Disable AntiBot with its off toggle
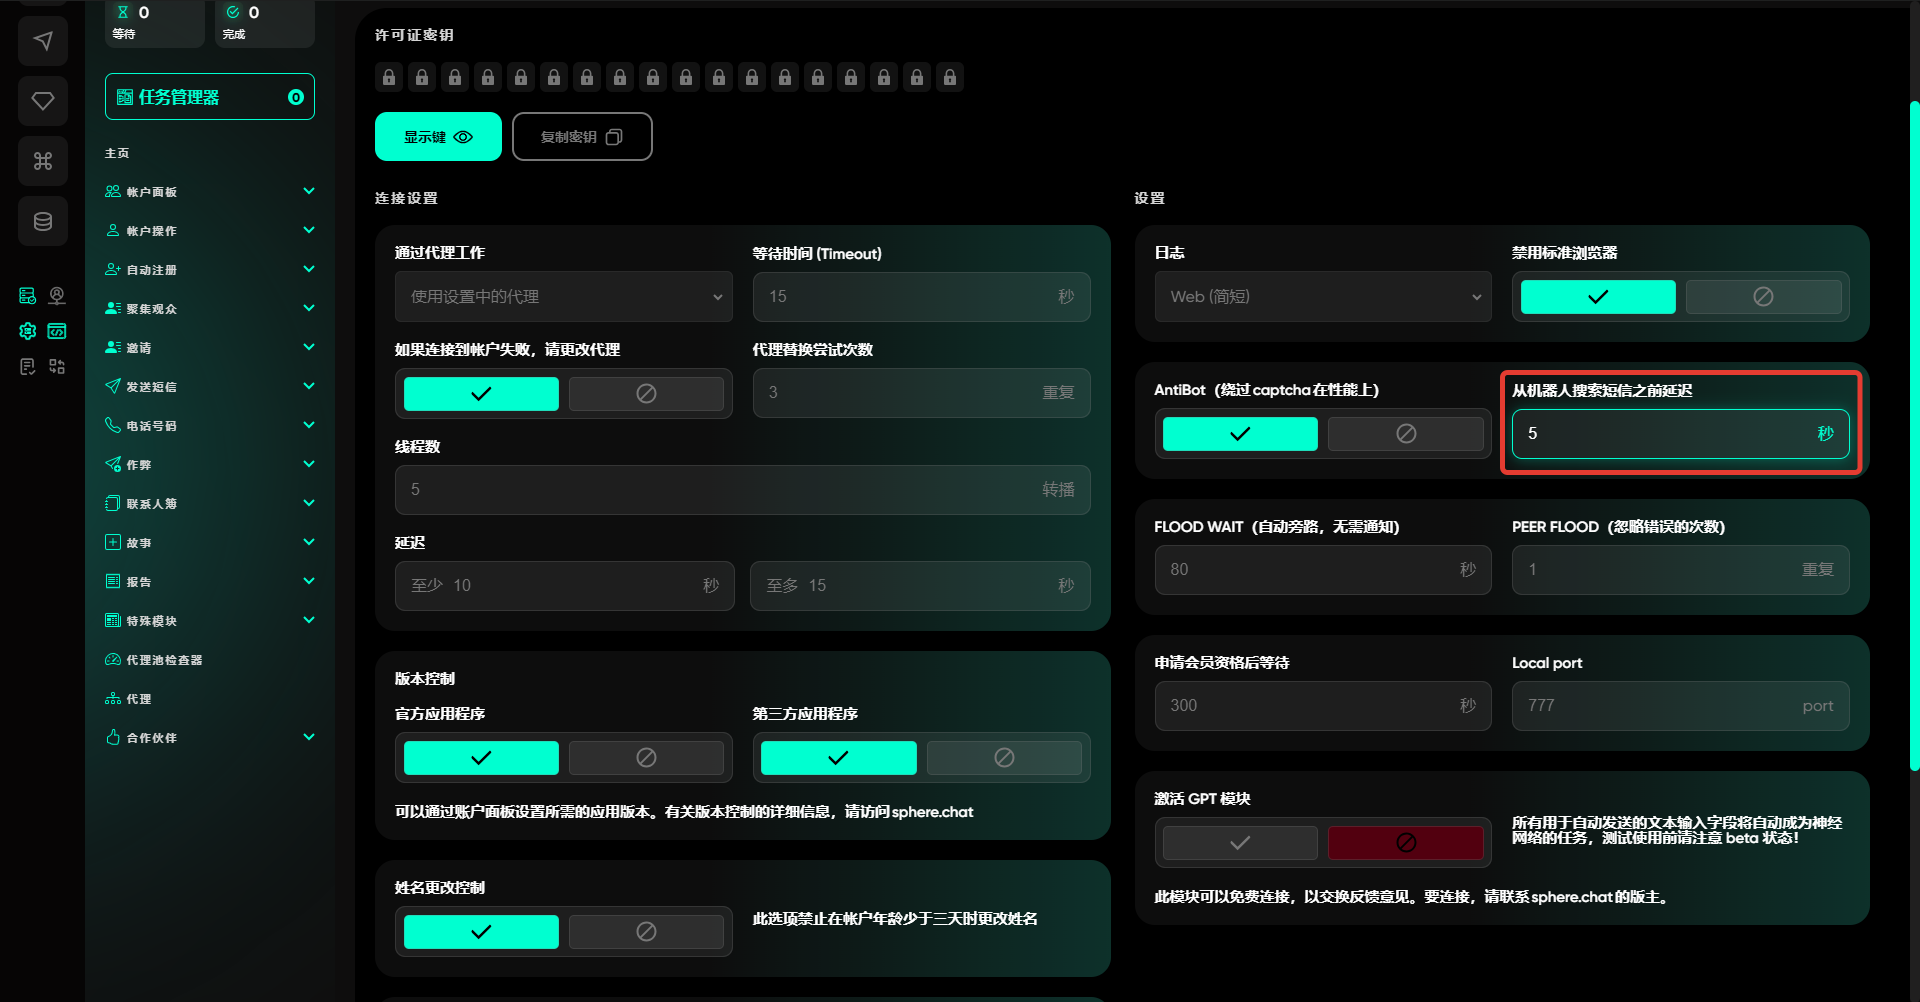This screenshot has height=1002, width=1920. 1405,434
